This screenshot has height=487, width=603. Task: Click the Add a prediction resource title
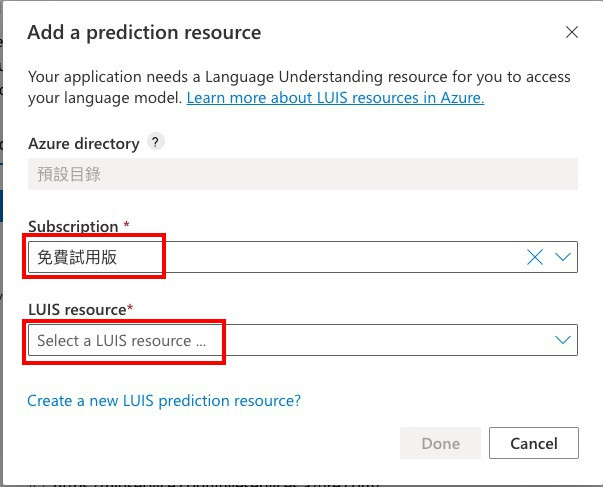tap(144, 33)
